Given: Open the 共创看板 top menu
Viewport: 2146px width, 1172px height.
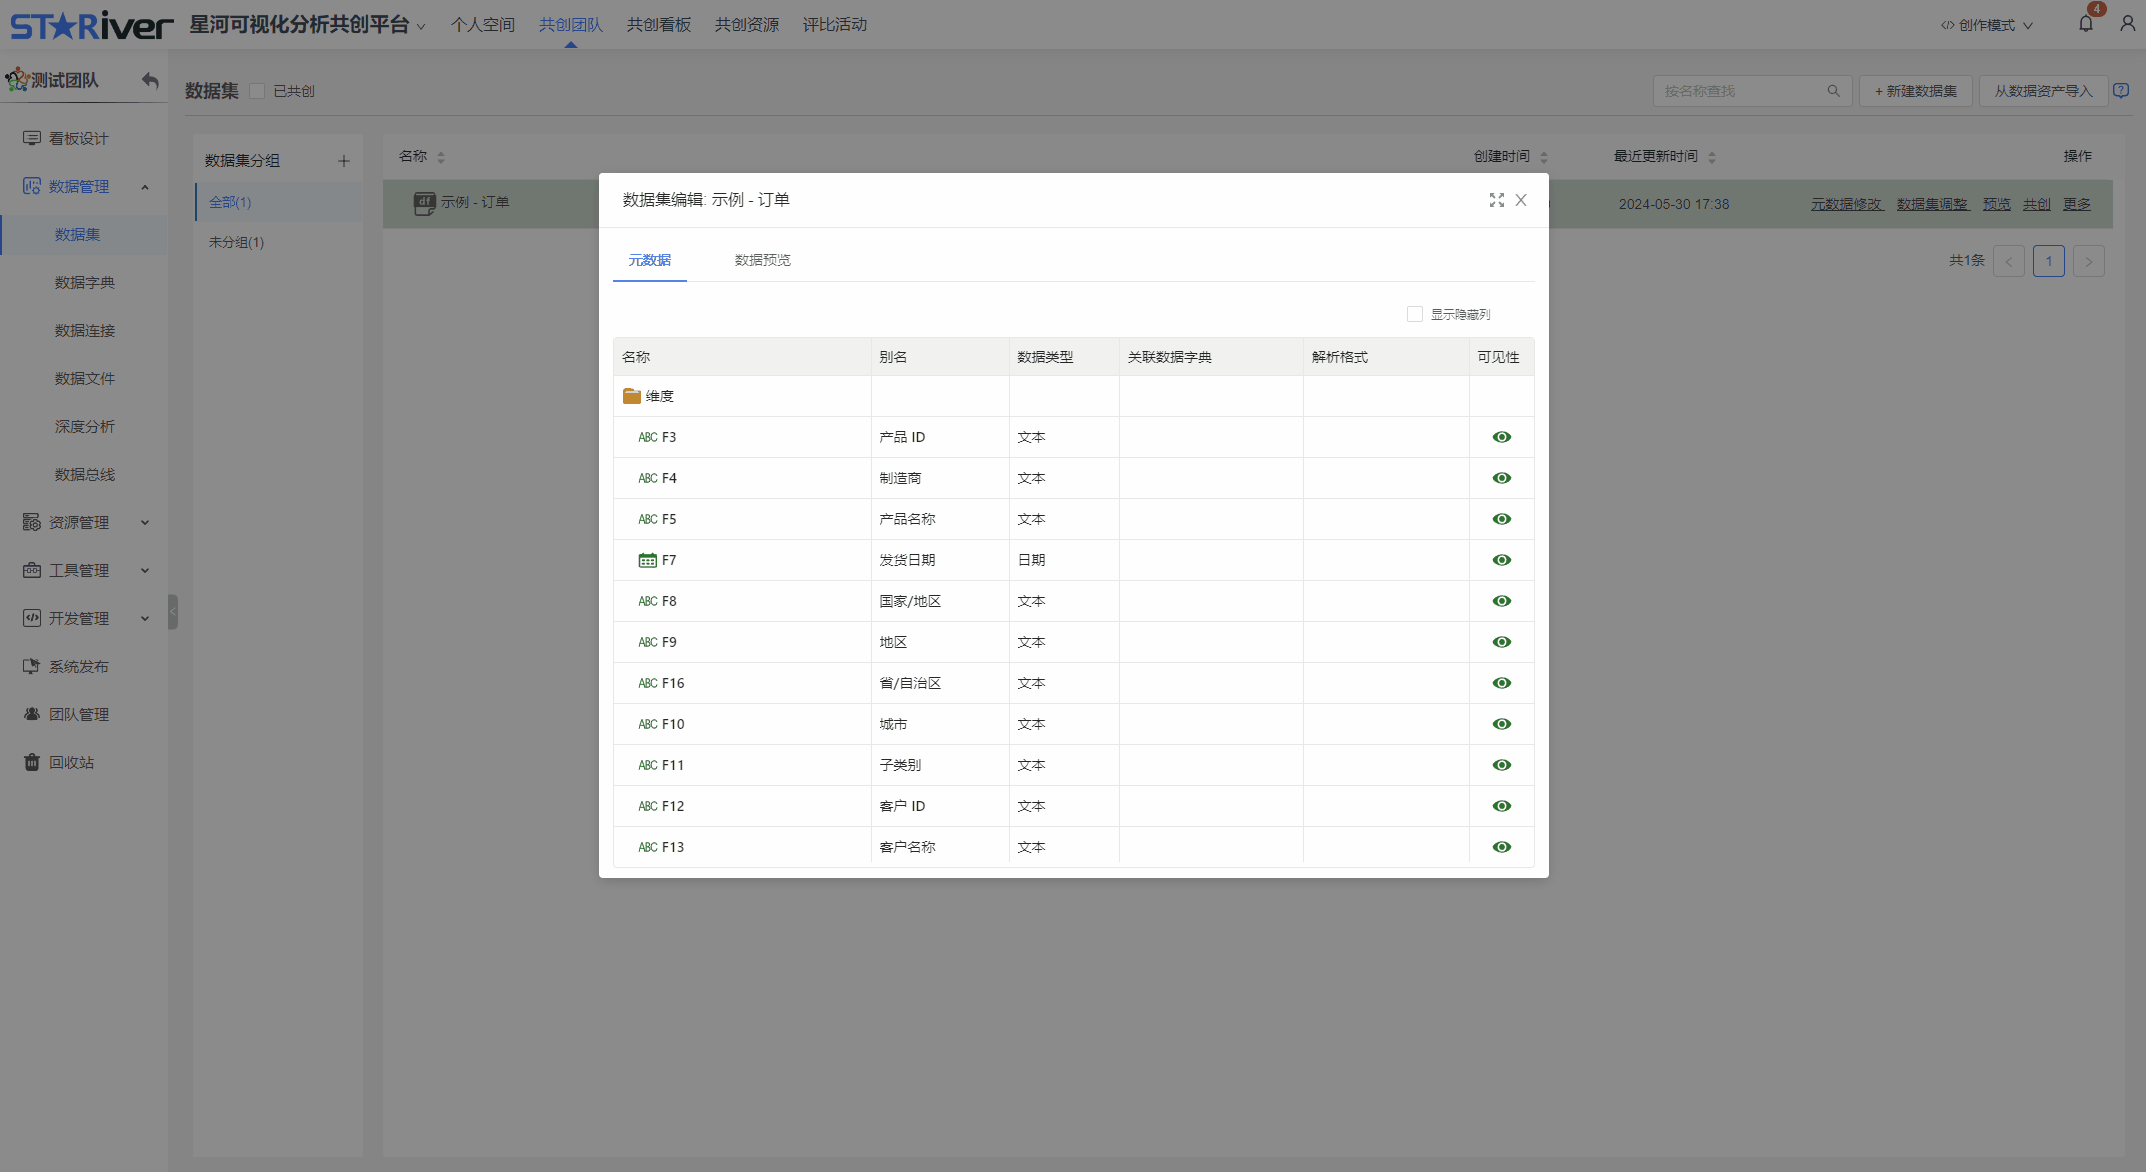Looking at the screenshot, I should 658,25.
